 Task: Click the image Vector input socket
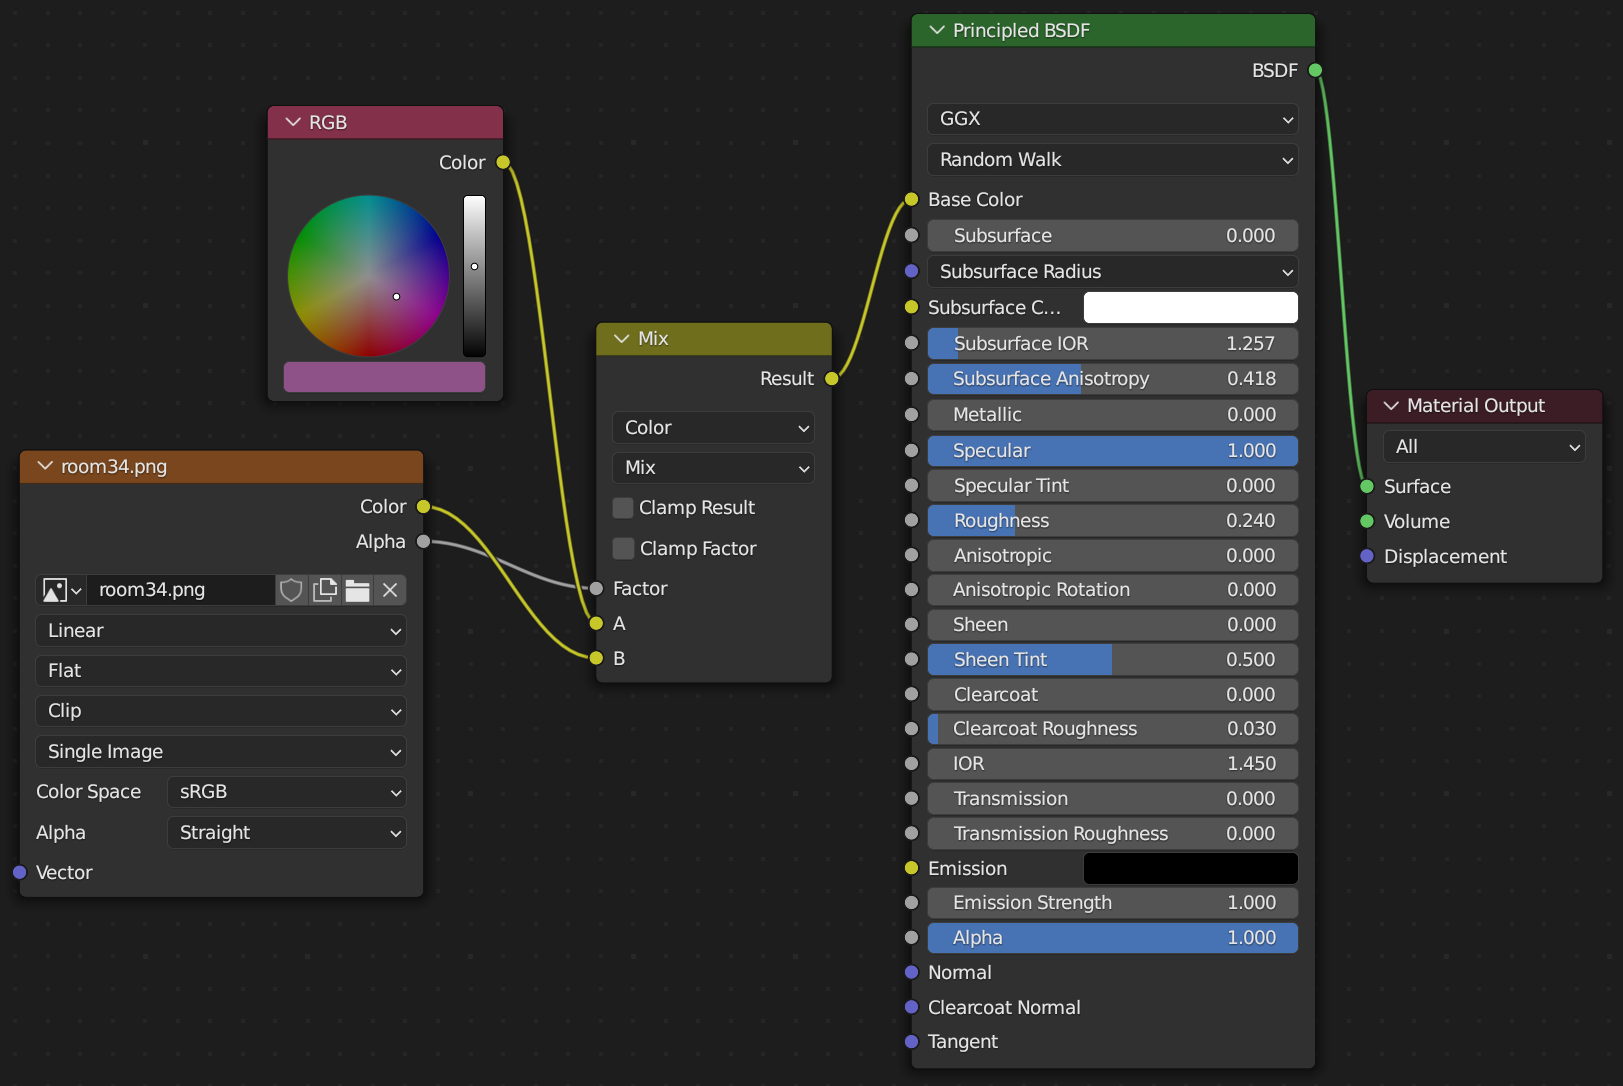click(20, 872)
